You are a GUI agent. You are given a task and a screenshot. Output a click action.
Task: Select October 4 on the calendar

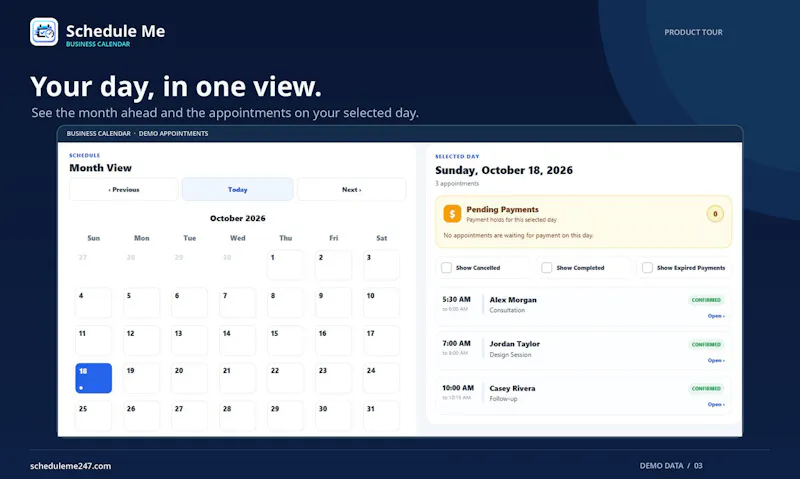[93, 302]
